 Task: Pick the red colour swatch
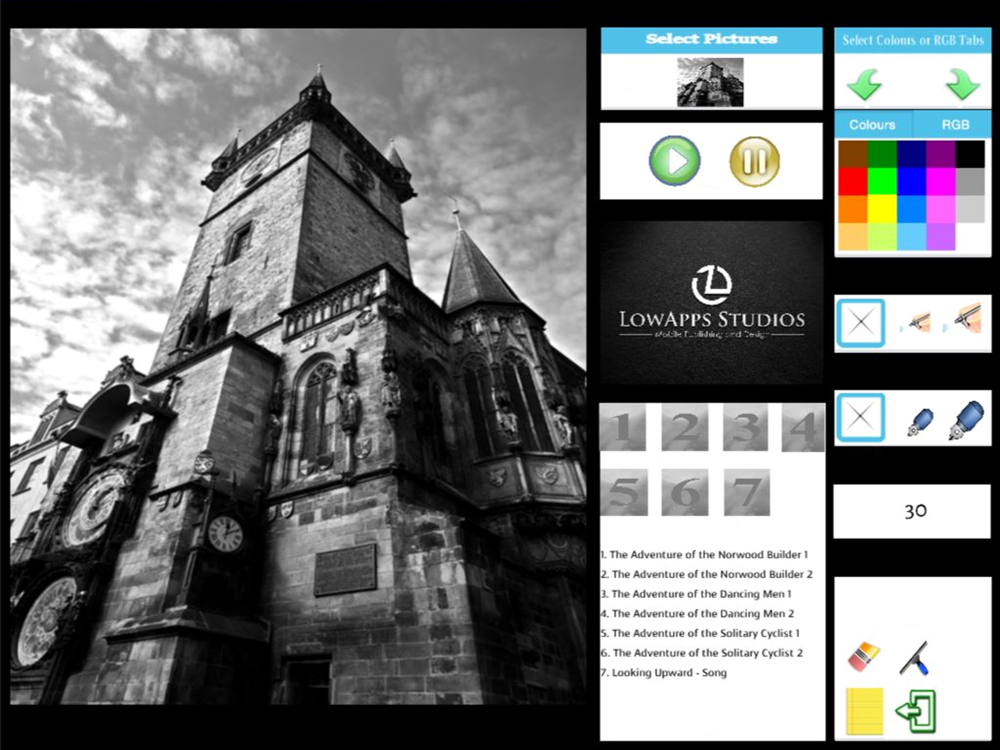pos(853,182)
